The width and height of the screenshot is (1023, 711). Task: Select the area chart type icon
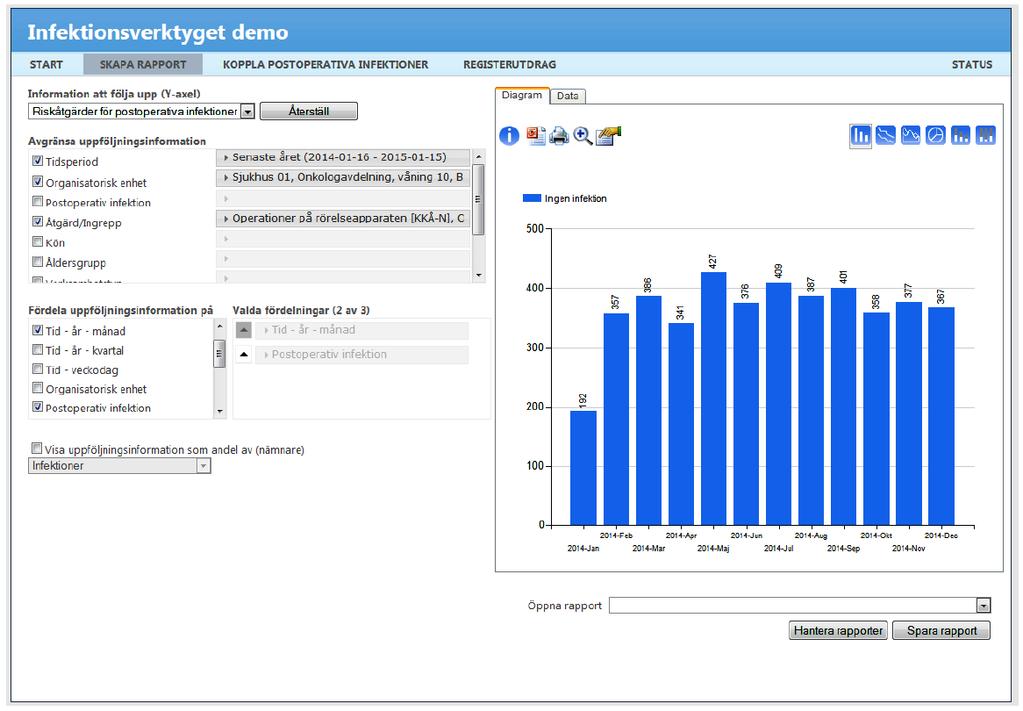click(910, 136)
